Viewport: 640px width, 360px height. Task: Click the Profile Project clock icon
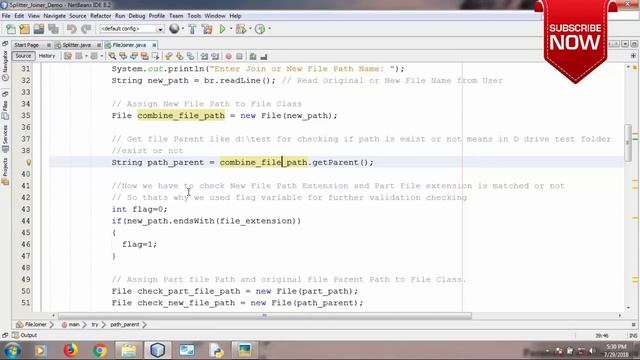[260, 29]
